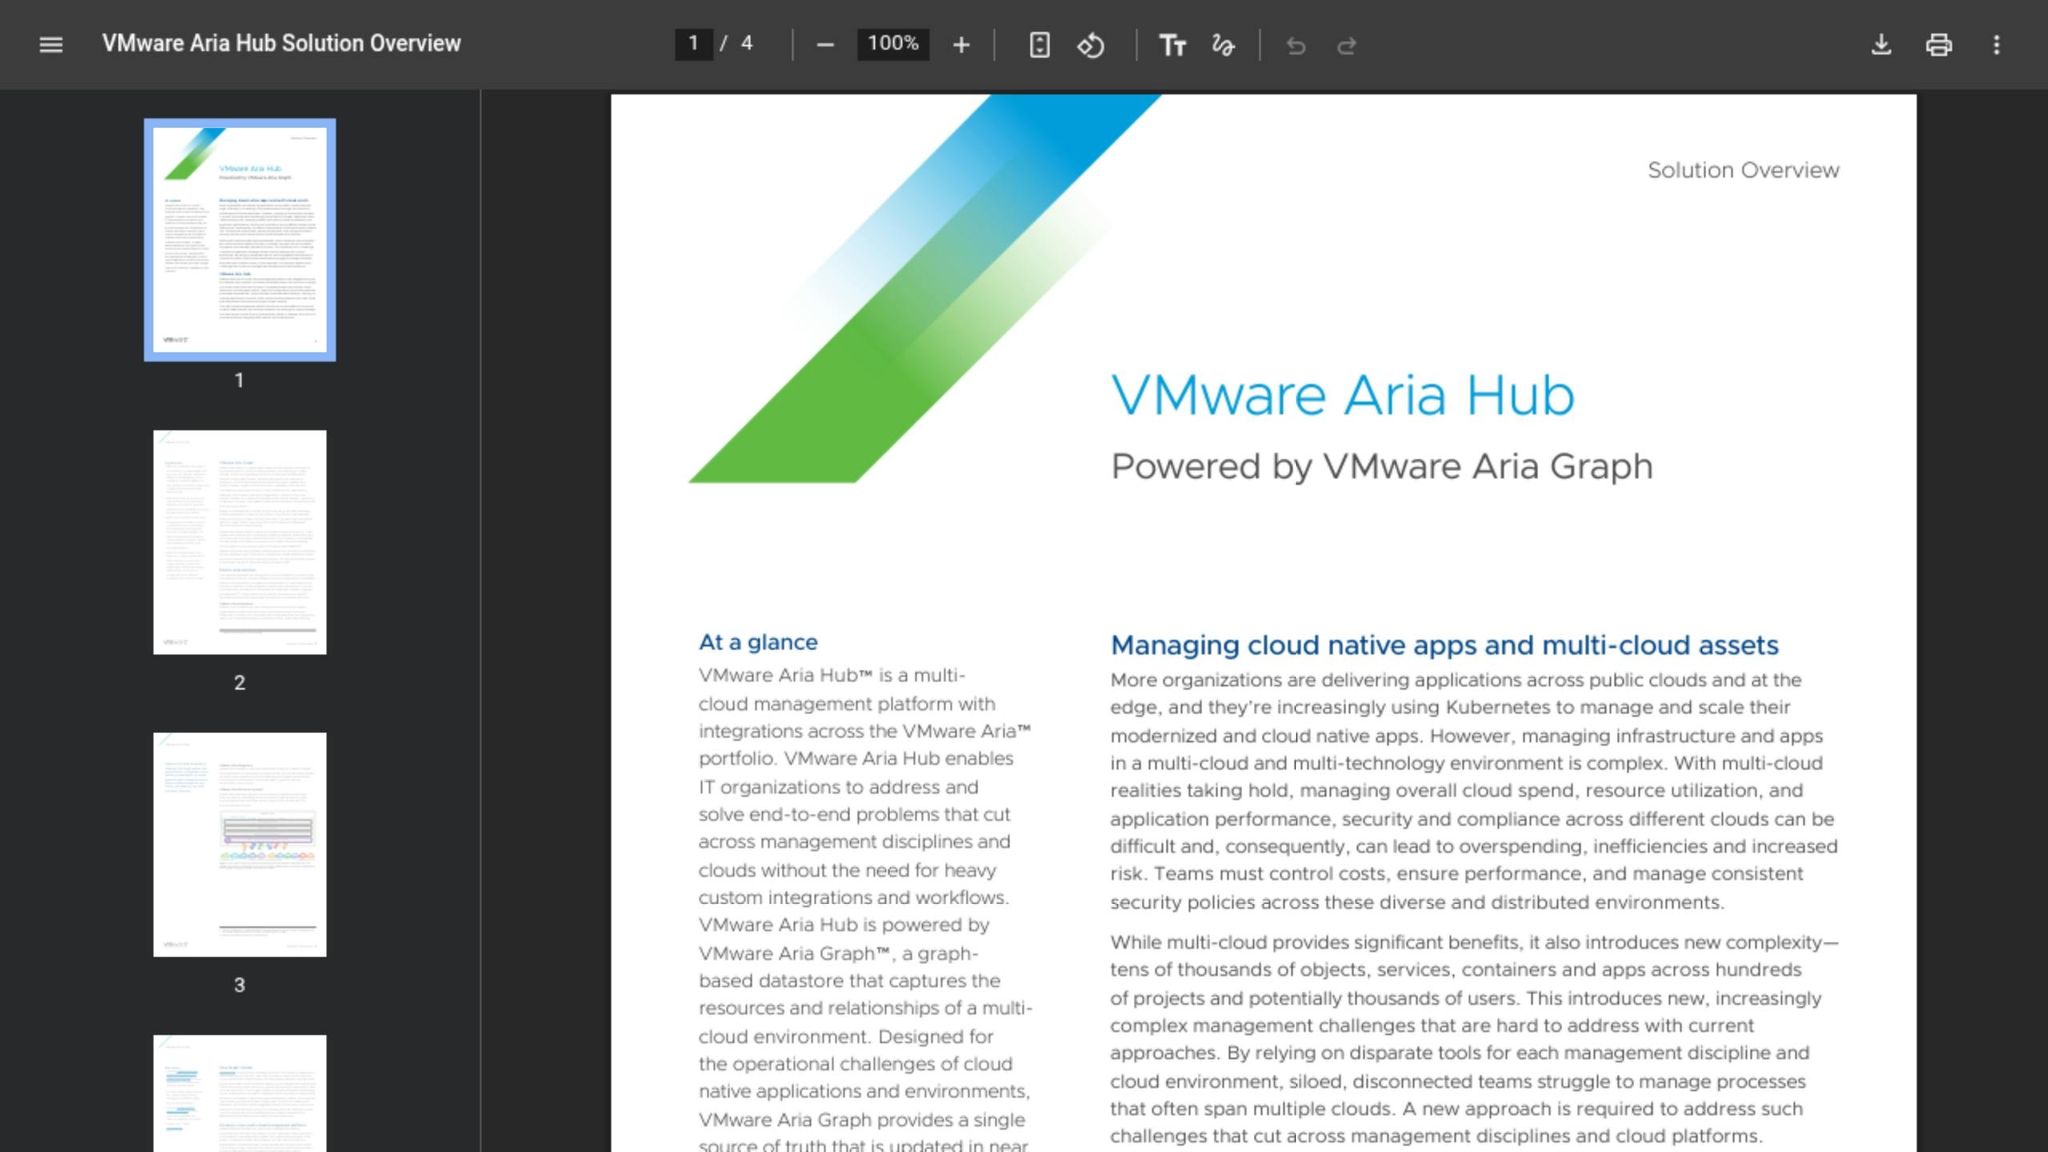
Task: Click the fit to page icon
Action: [x=1040, y=45]
